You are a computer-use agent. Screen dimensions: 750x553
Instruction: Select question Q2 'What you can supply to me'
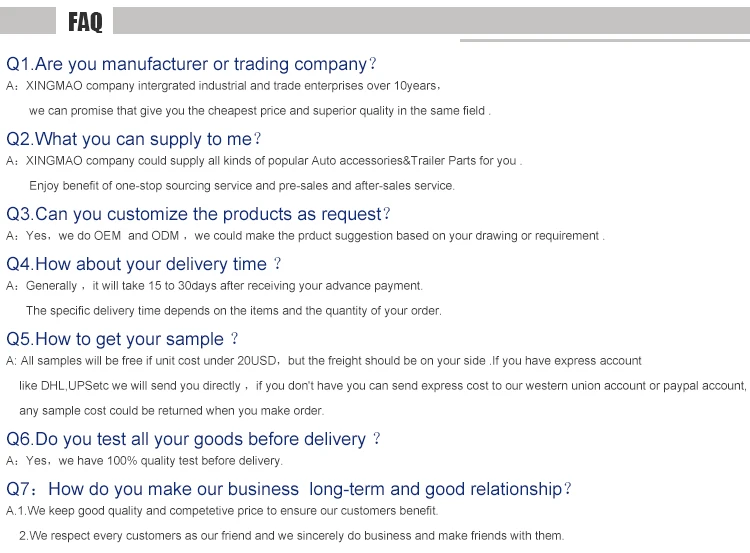pos(133,139)
